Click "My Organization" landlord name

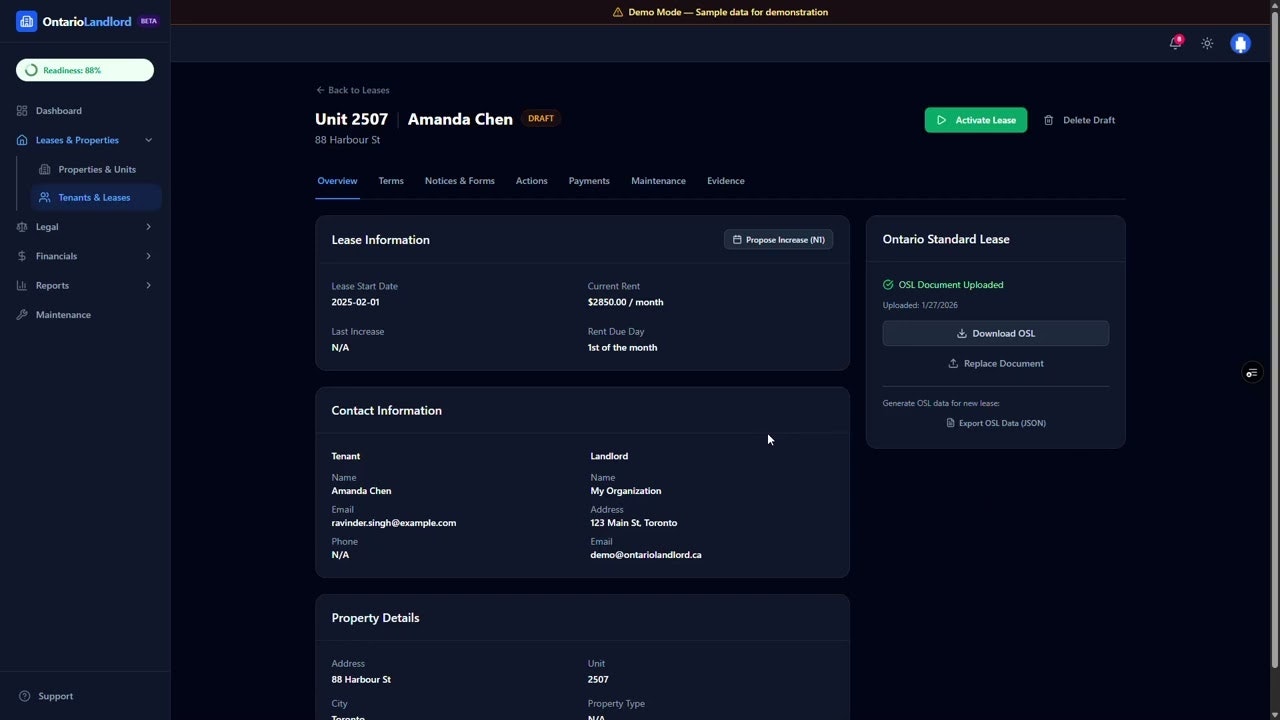pyautogui.click(x=626, y=491)
